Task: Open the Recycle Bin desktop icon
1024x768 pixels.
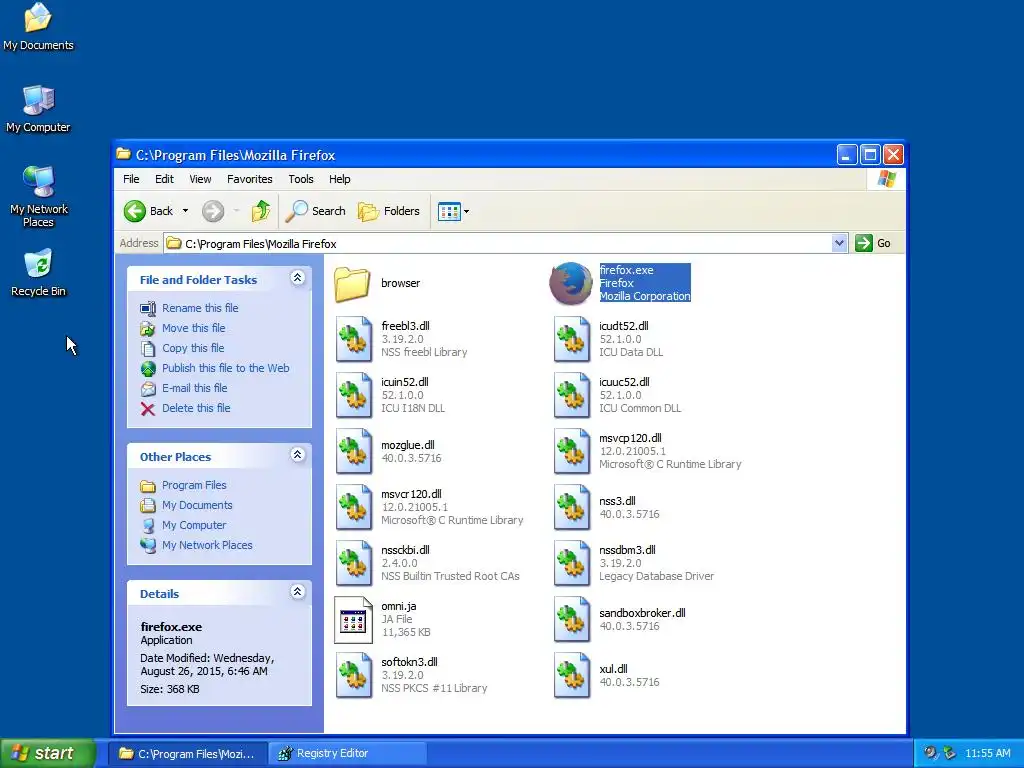Action: coord(38,264)
